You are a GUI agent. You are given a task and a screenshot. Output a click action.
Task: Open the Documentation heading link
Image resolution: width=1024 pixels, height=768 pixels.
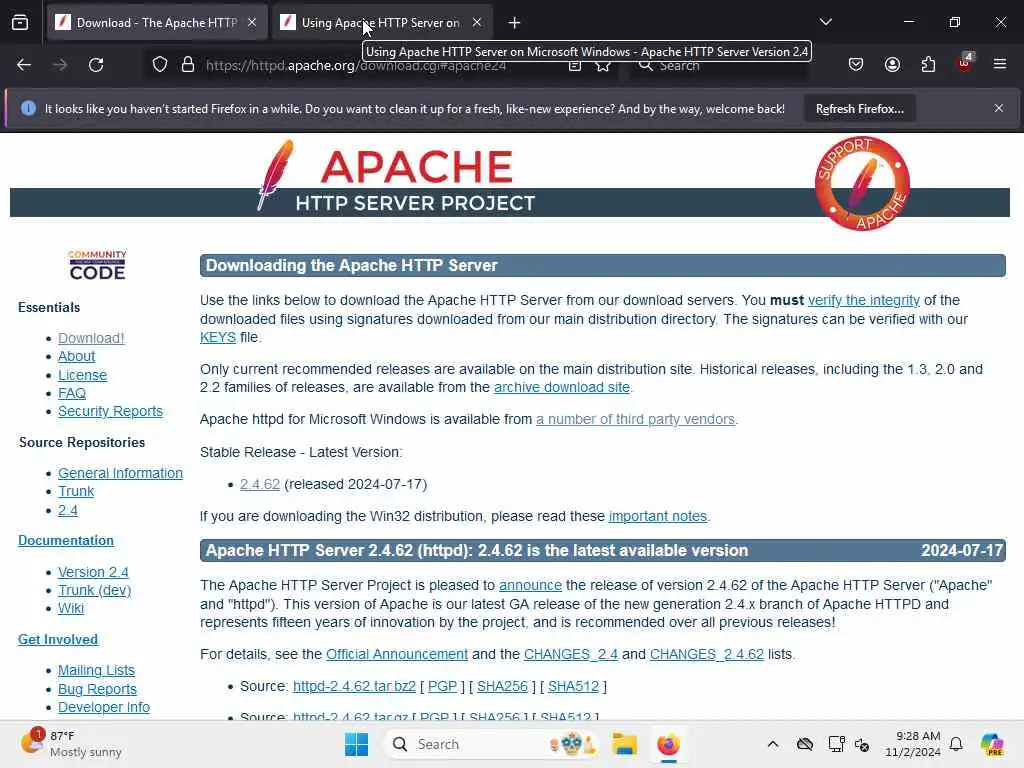[x=66, y=541]
